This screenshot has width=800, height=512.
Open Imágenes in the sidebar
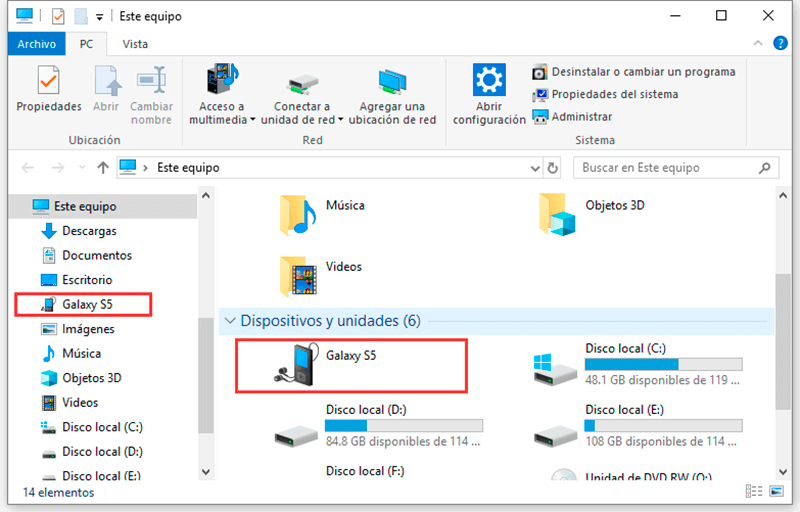78,329
